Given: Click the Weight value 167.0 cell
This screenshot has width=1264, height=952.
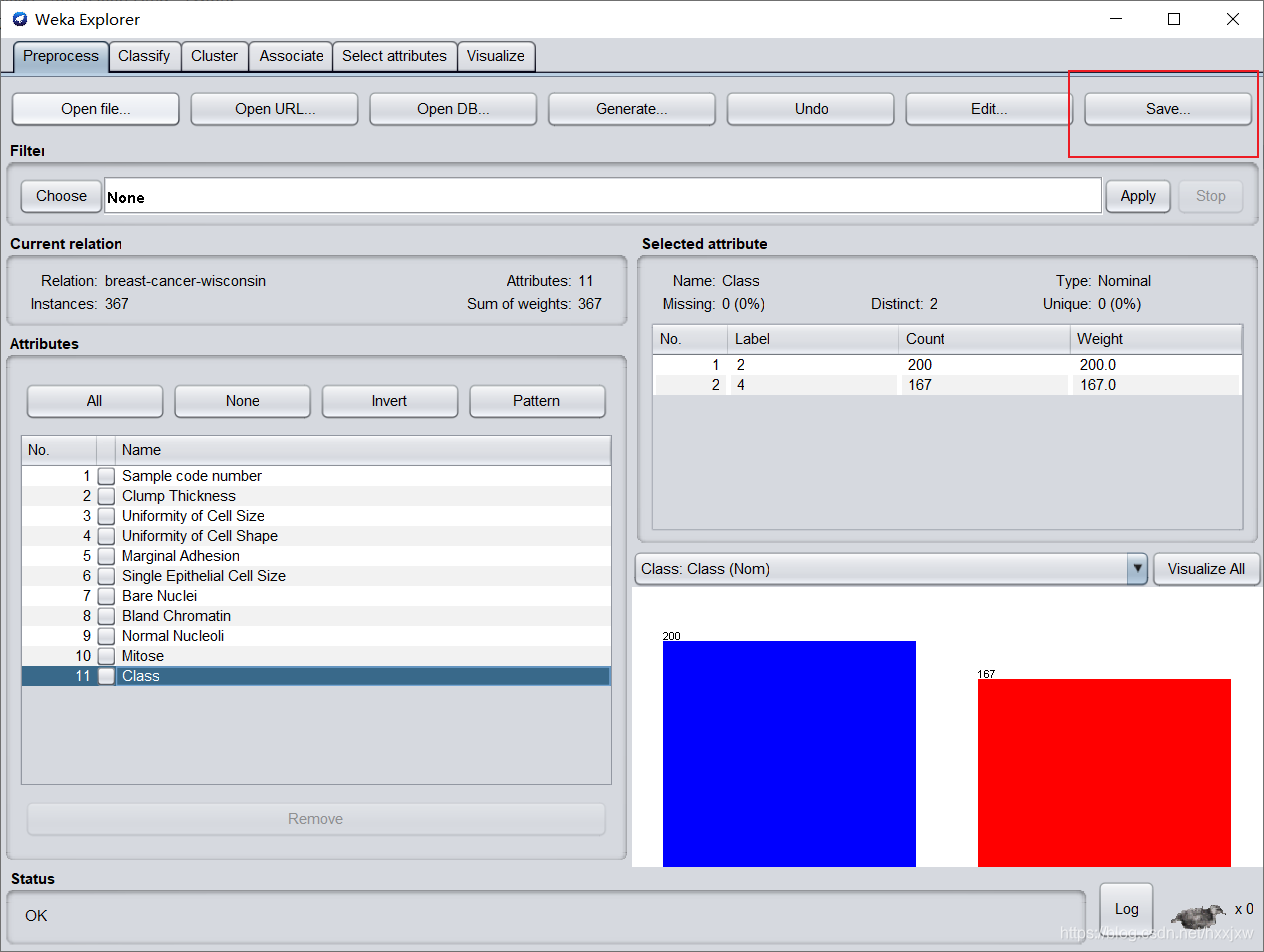Looking at the screenshot, I should (x=1156, y=385).
